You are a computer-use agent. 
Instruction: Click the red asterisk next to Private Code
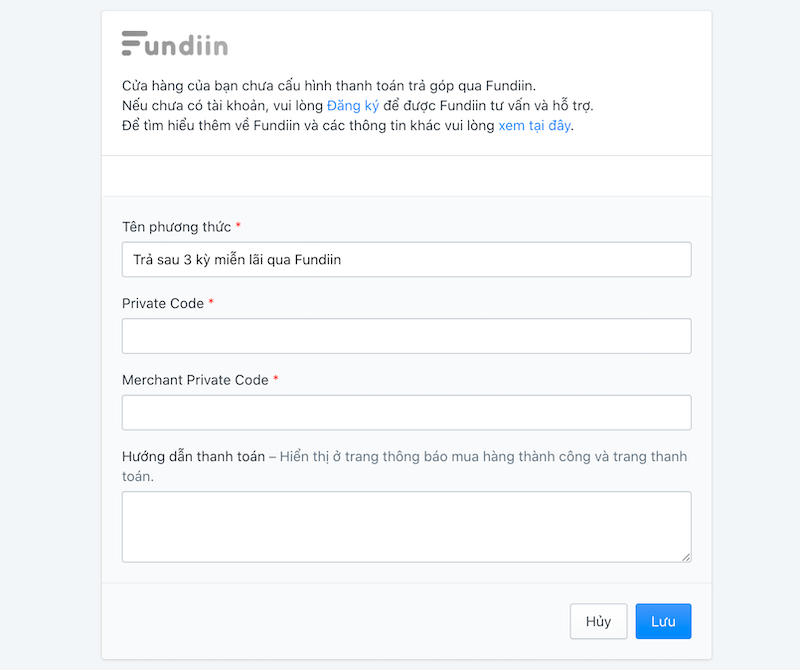212,302
